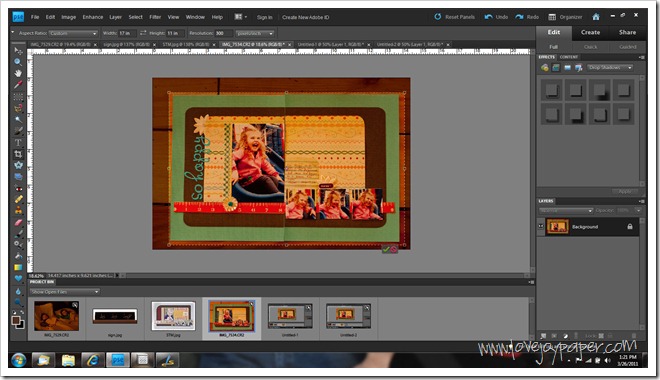Select the STM.jpg thumbnail in Project Bin
The height and width of the screenshot is (380, 660).
click(x=173, y=316)
